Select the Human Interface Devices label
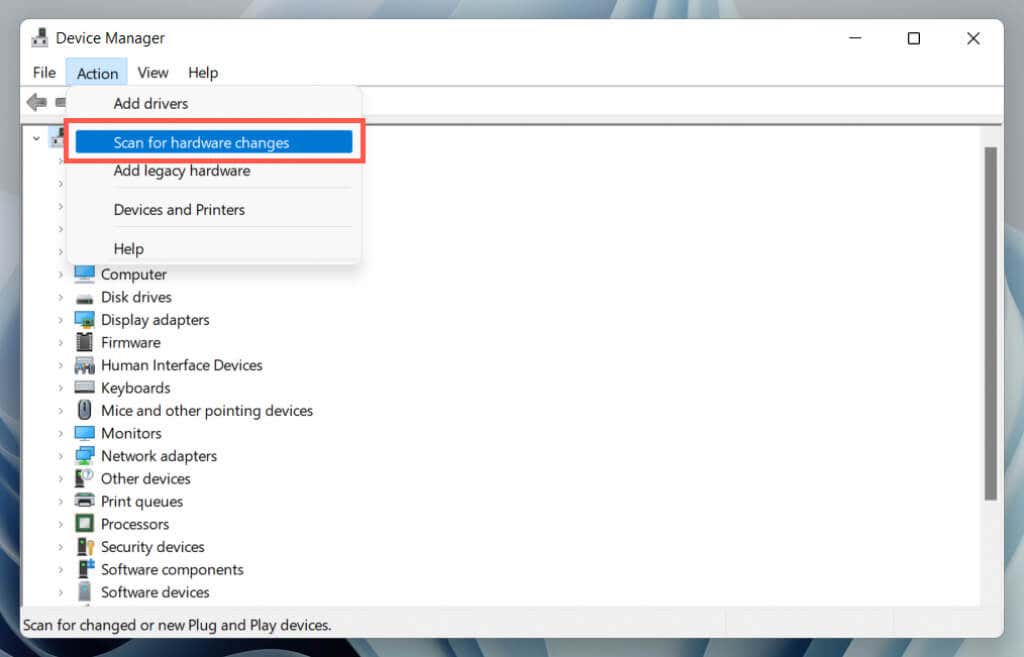The height and width of the screenshot is (657, 1024). tap(182, 365)
